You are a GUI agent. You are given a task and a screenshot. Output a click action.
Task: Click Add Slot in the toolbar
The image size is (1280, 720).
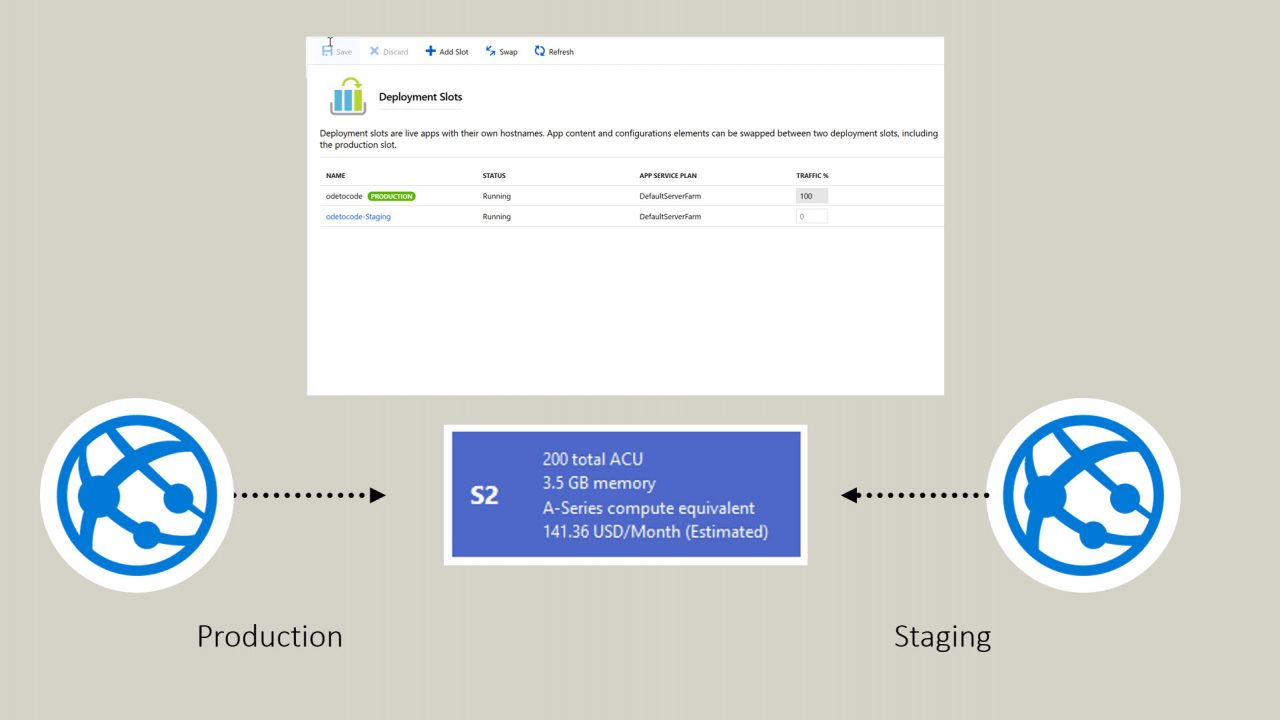(447, 51)
